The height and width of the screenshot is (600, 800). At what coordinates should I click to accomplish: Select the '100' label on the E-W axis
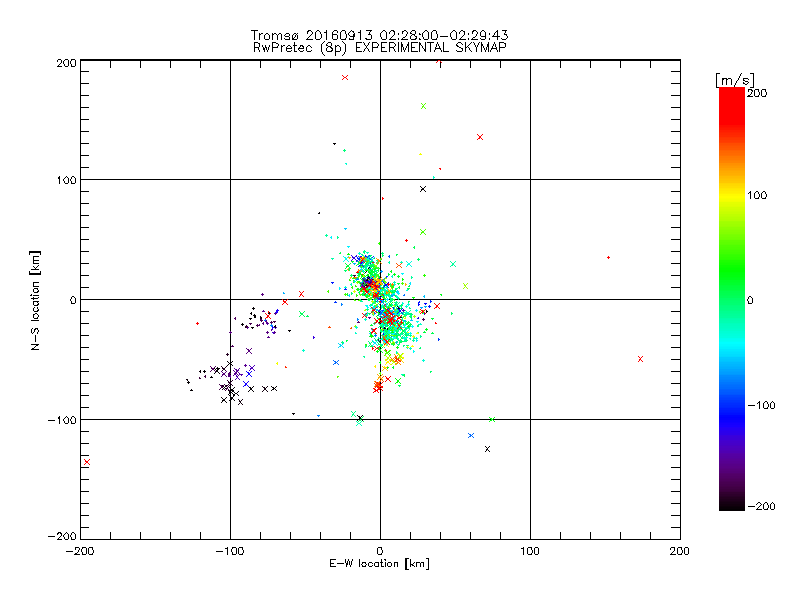click(530, 551)
